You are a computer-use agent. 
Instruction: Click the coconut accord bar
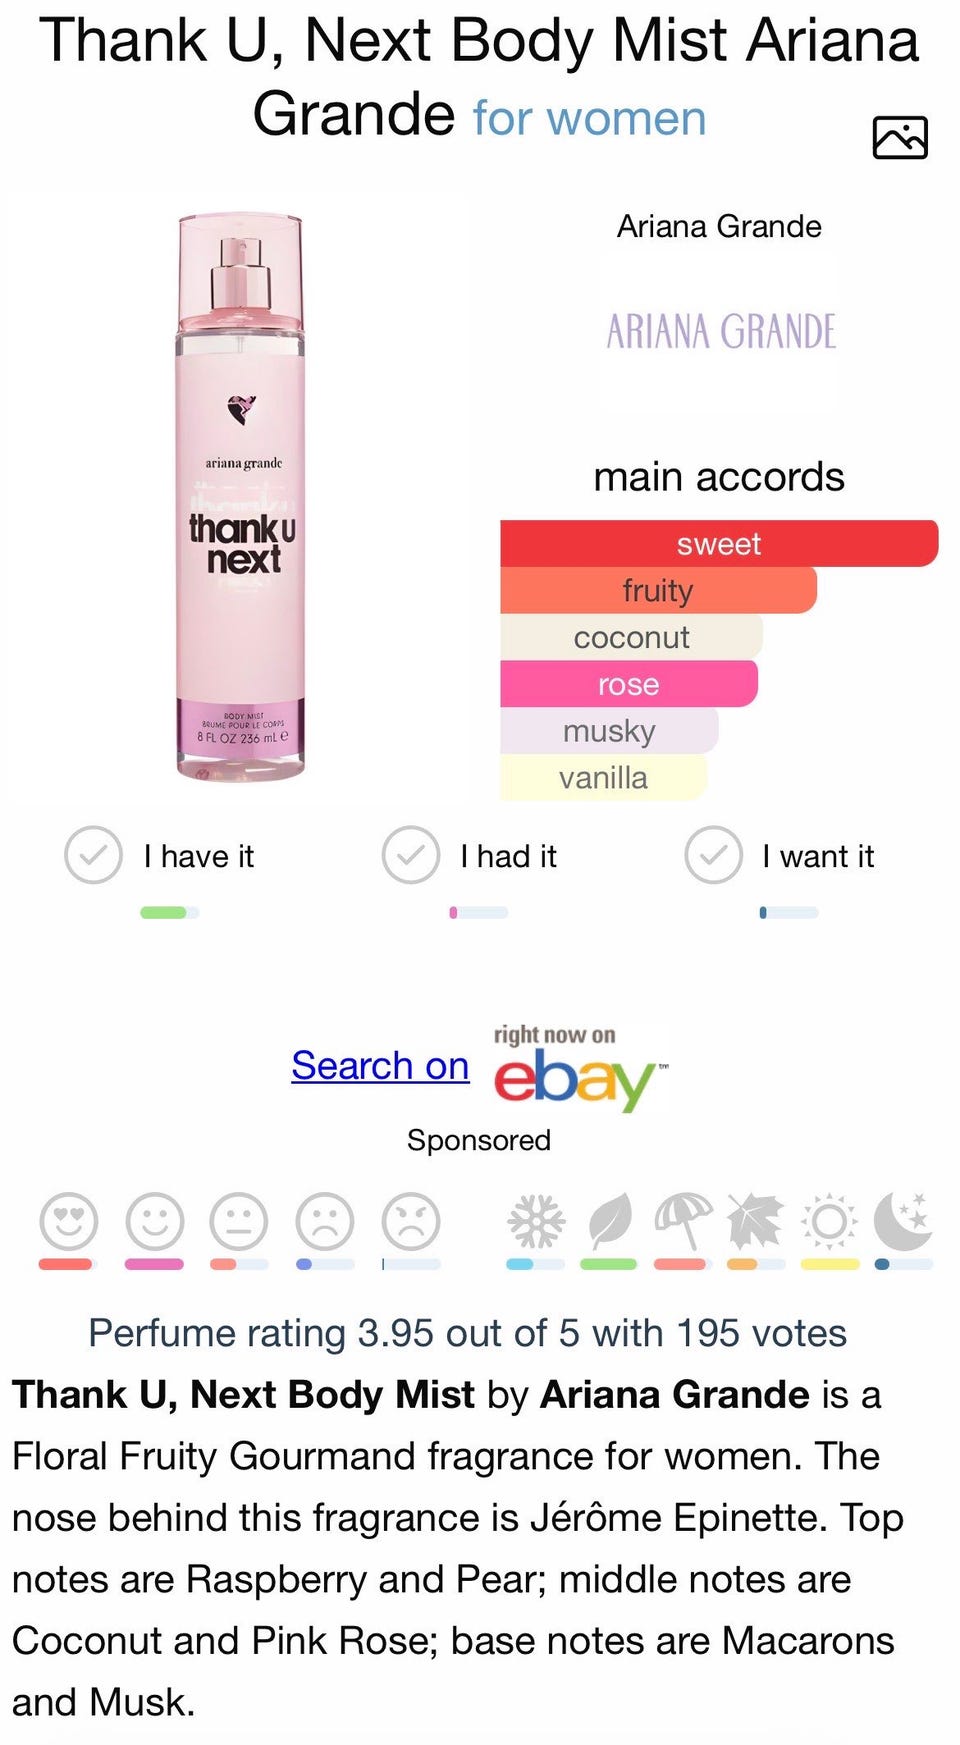coord(631,637)
